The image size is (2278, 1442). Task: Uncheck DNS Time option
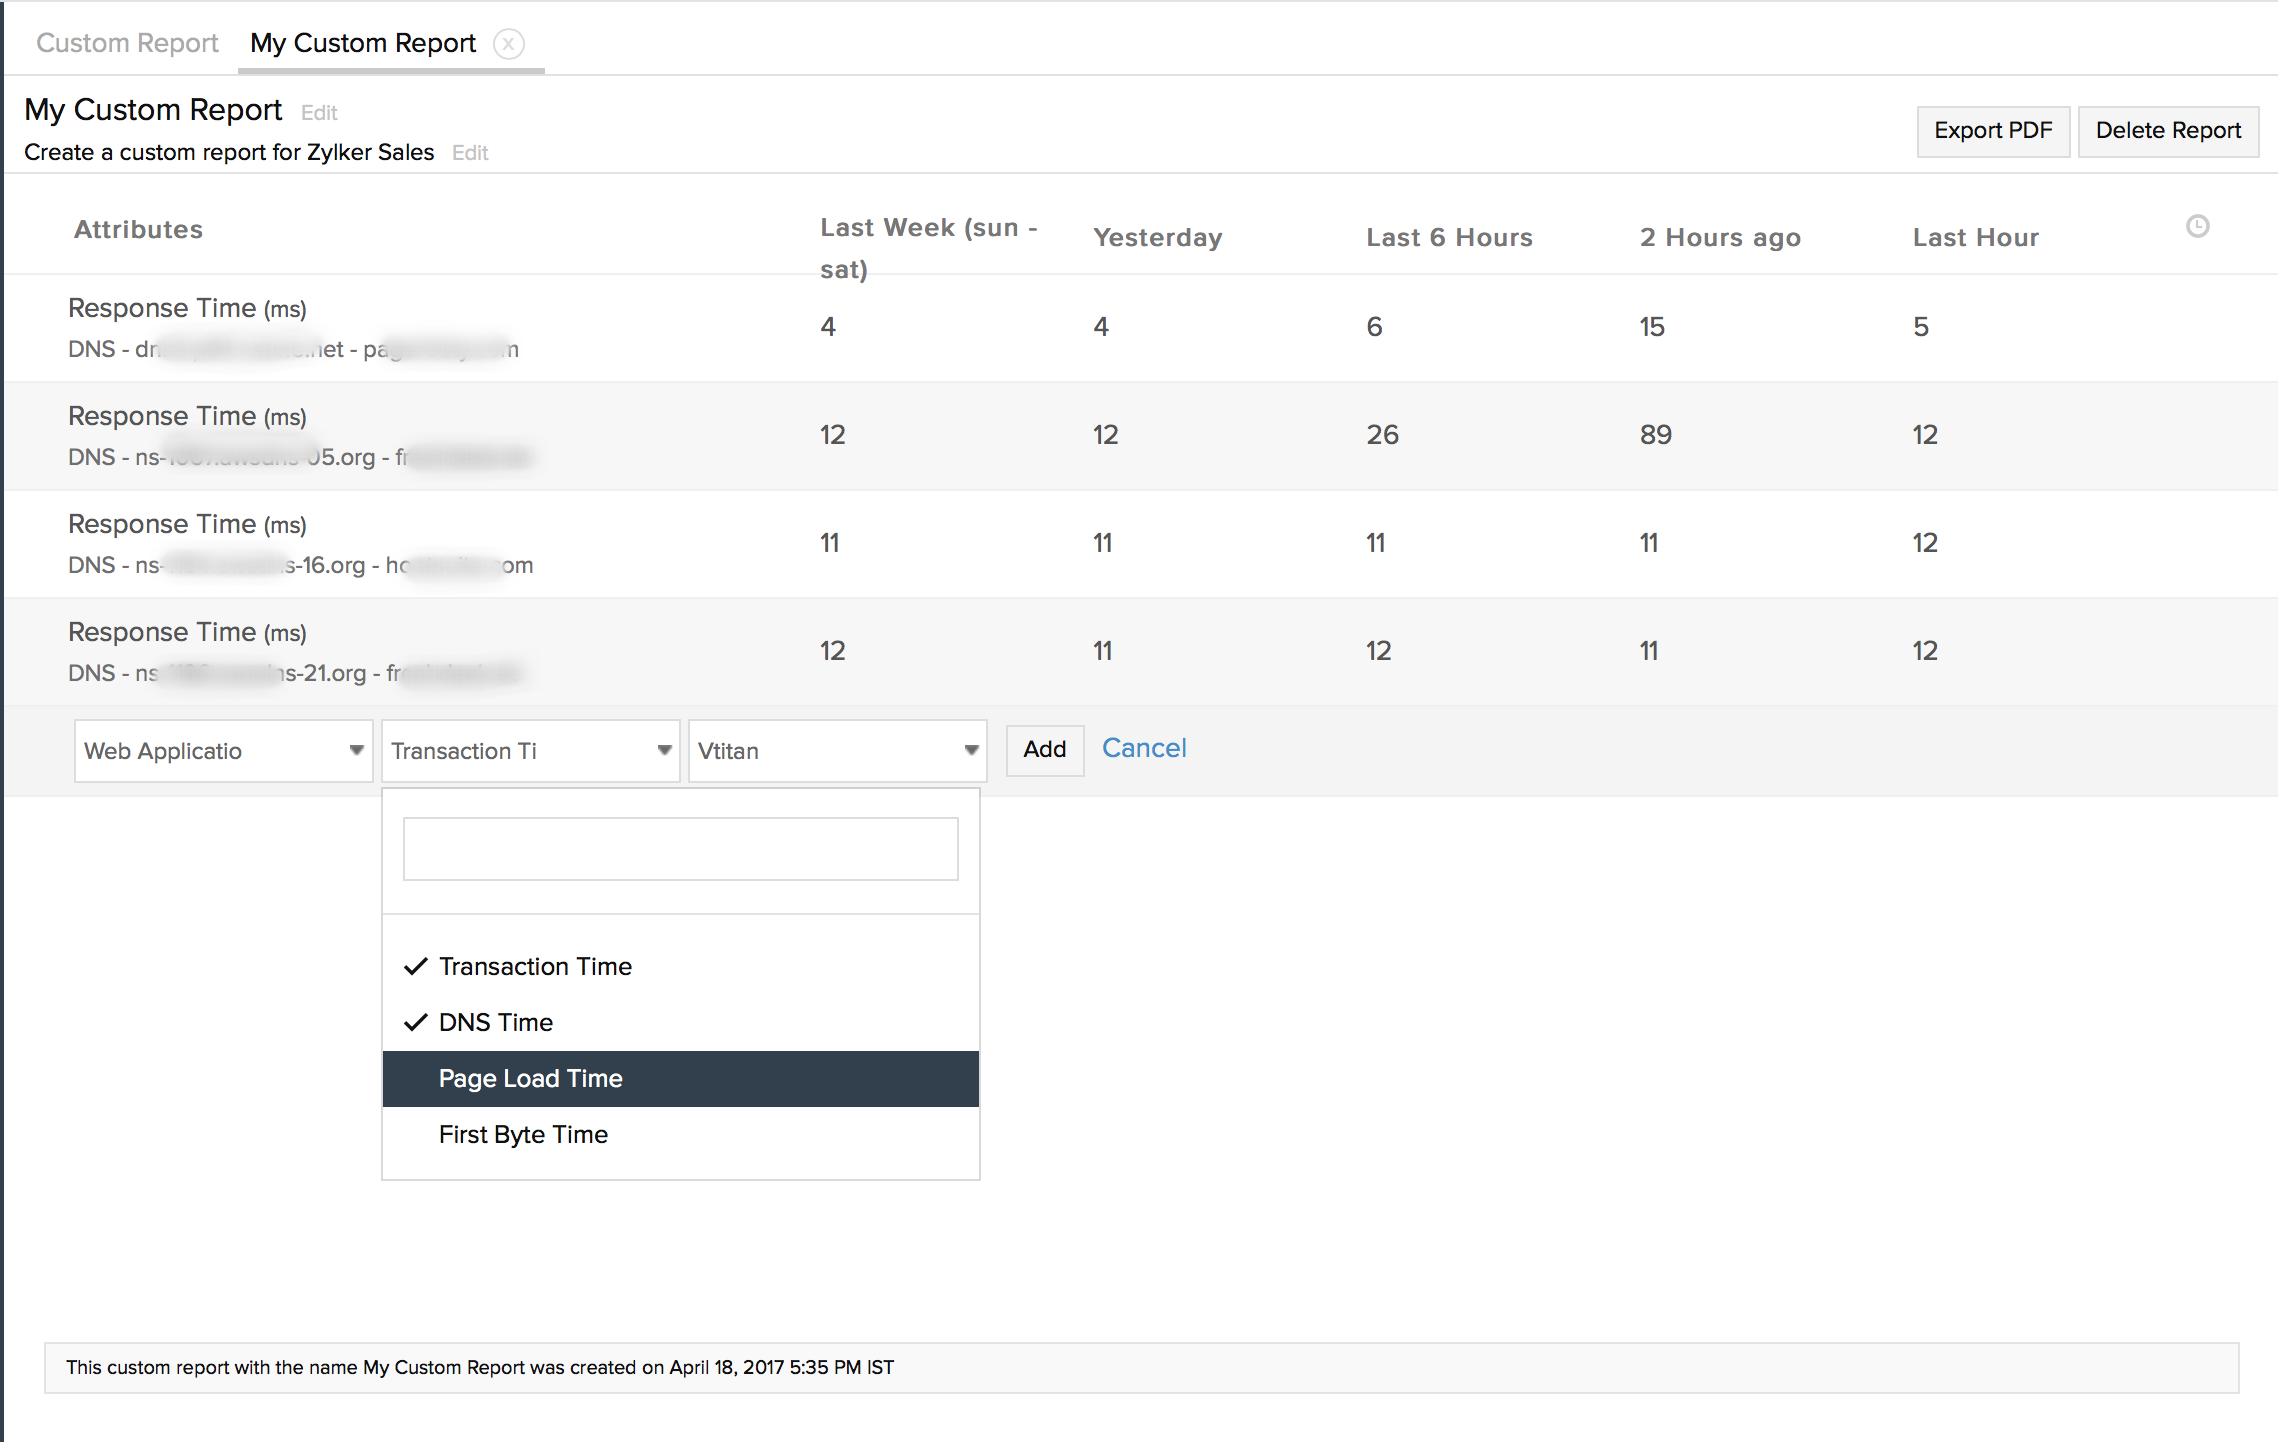point(495,1022)
